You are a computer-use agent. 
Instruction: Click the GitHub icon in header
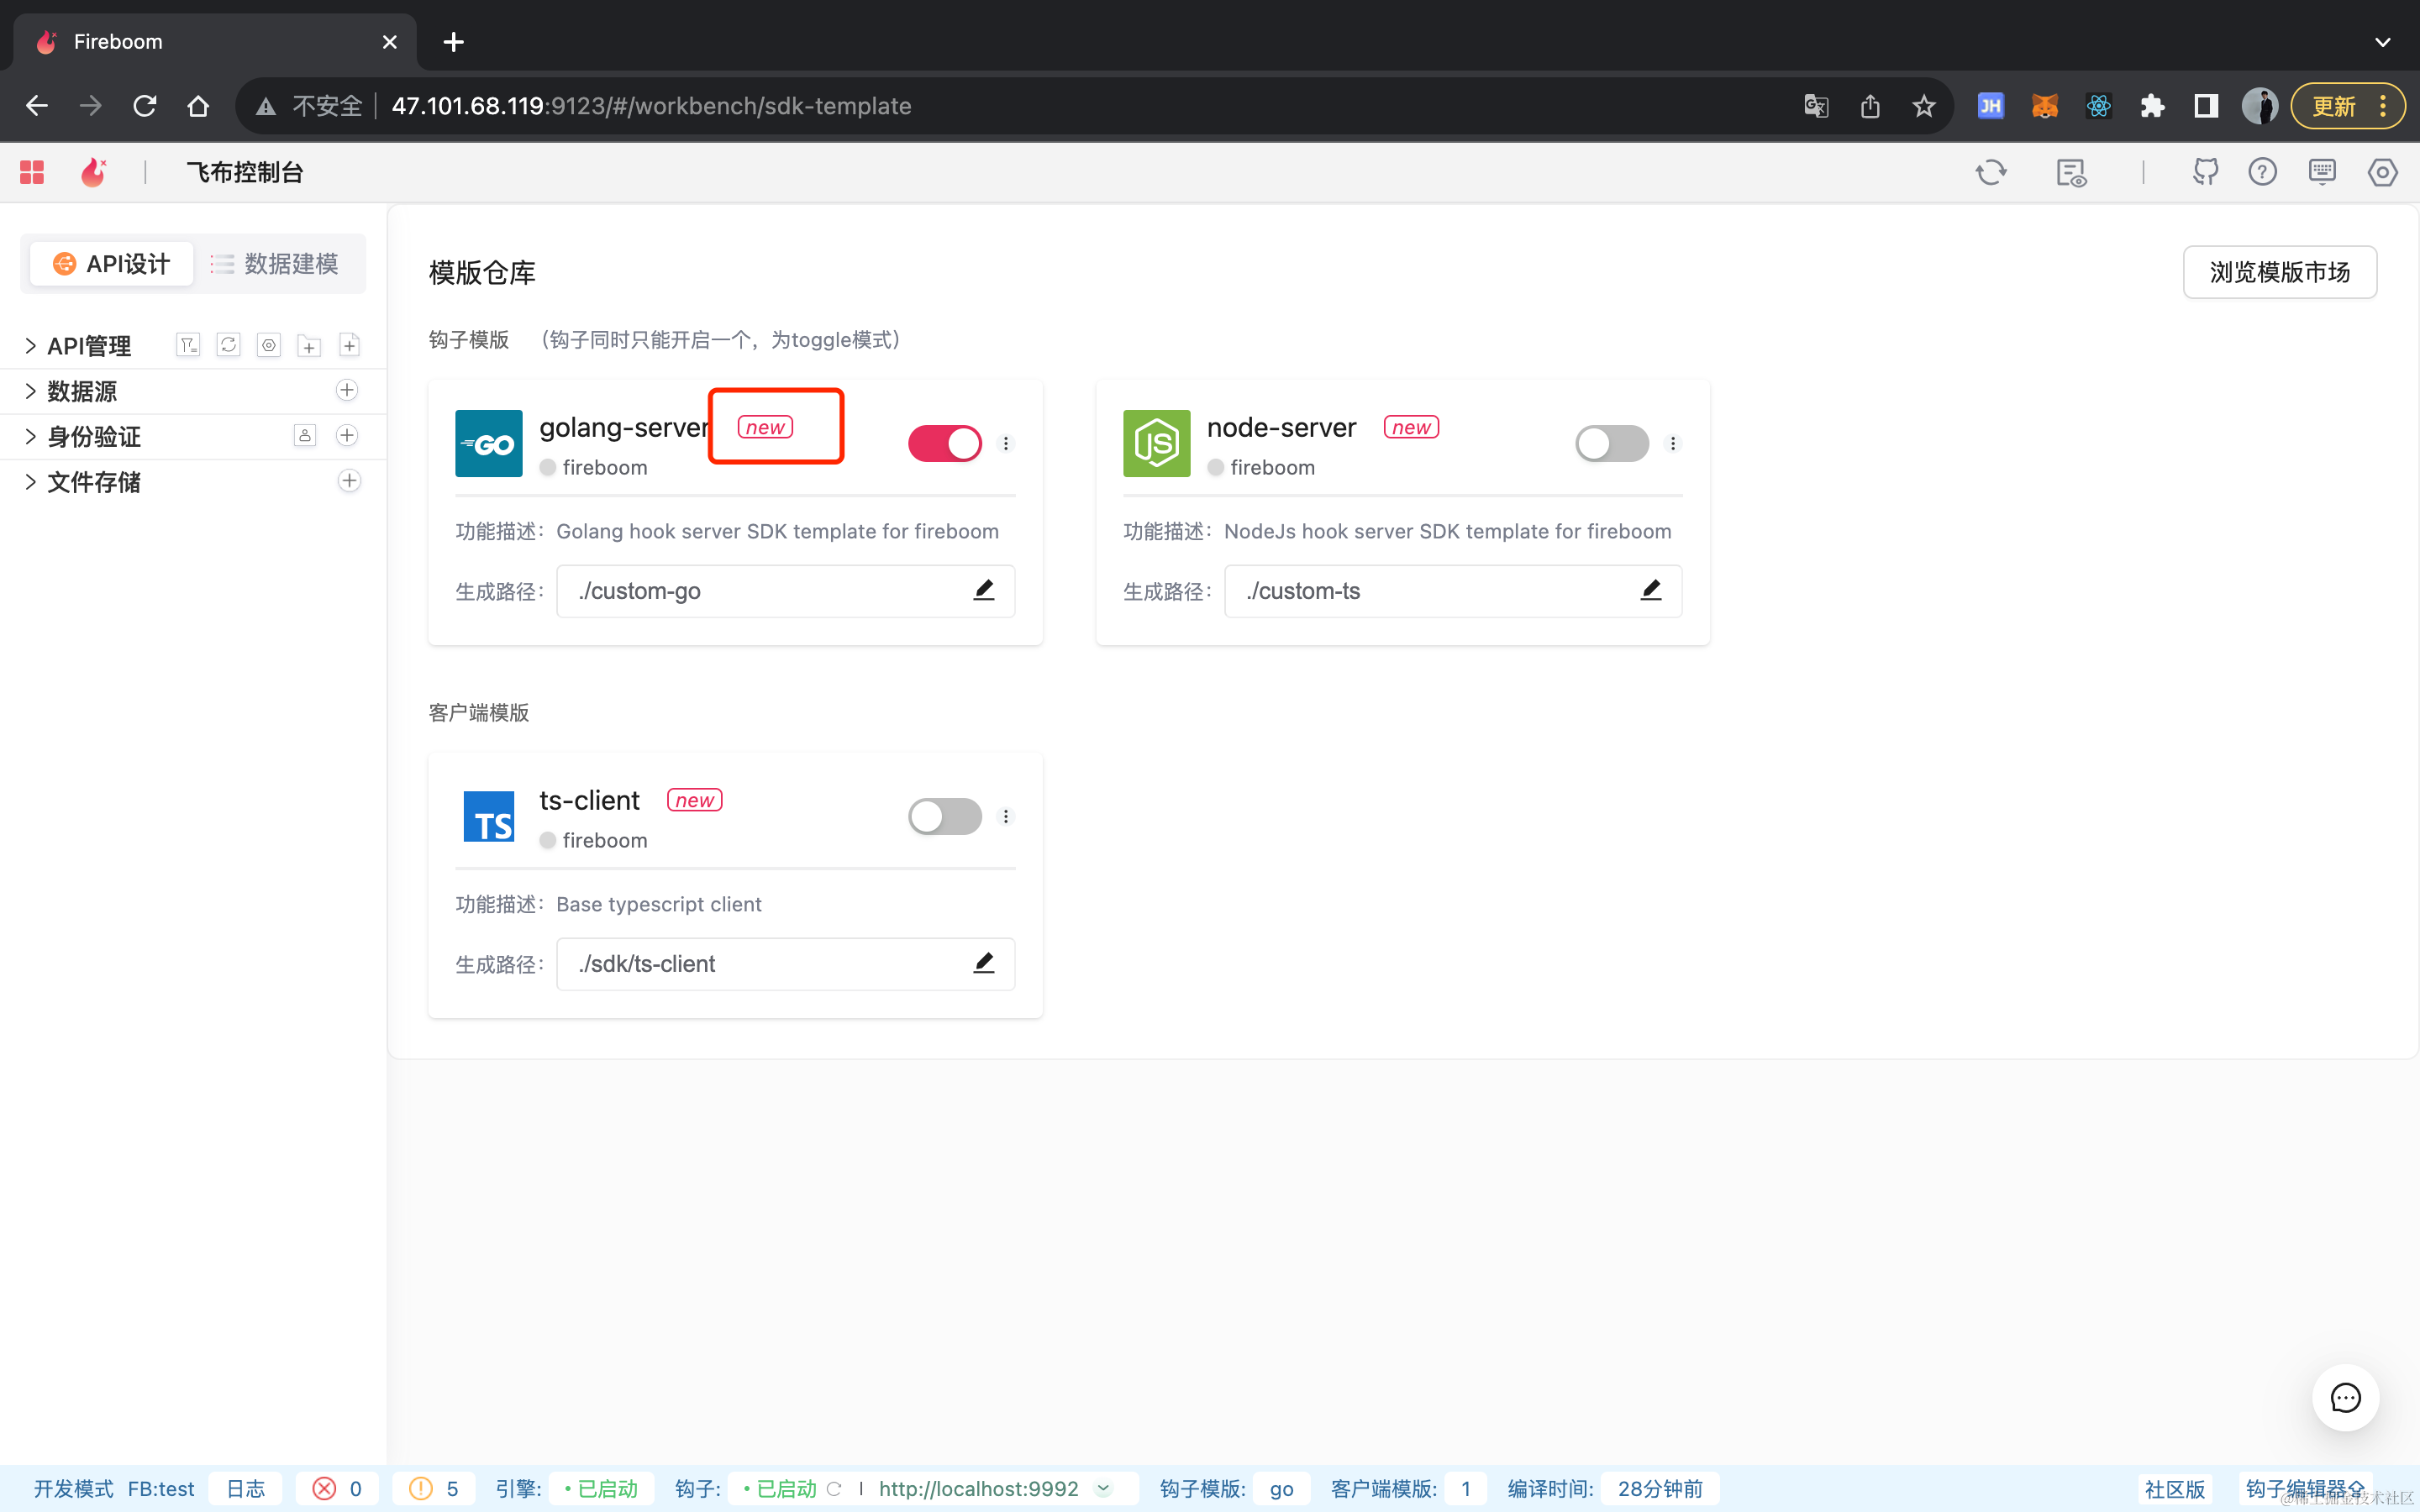2205,172
